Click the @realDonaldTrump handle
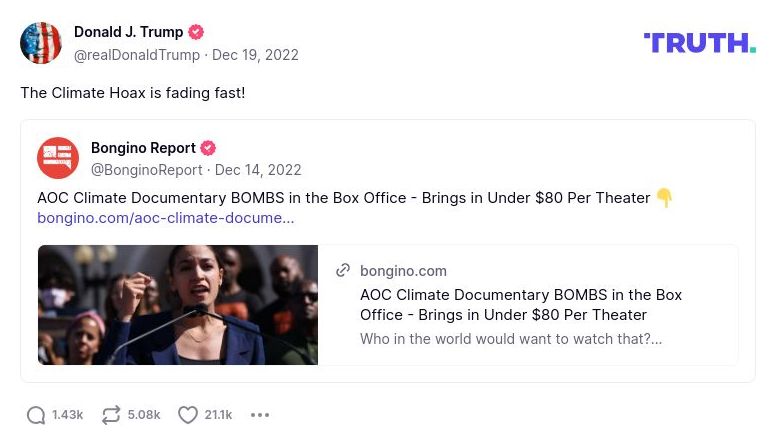 click(x=137, y=55)
